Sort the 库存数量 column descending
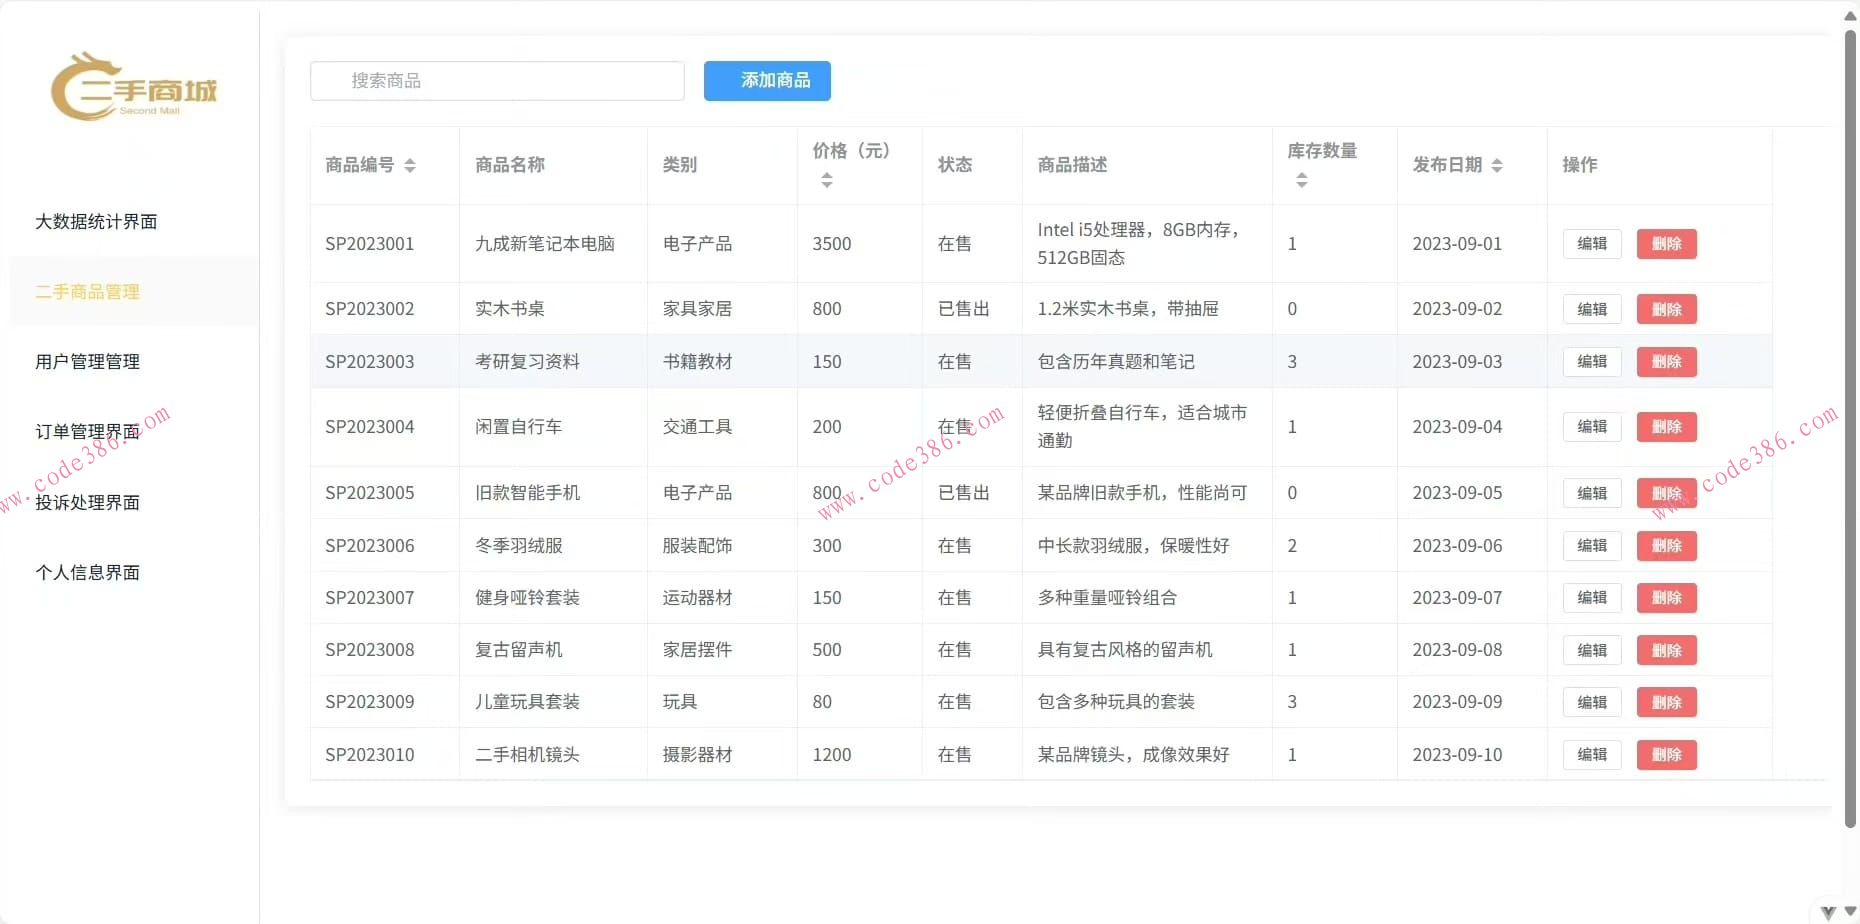Screen dimensions: 1860x924 (1302, 185)
